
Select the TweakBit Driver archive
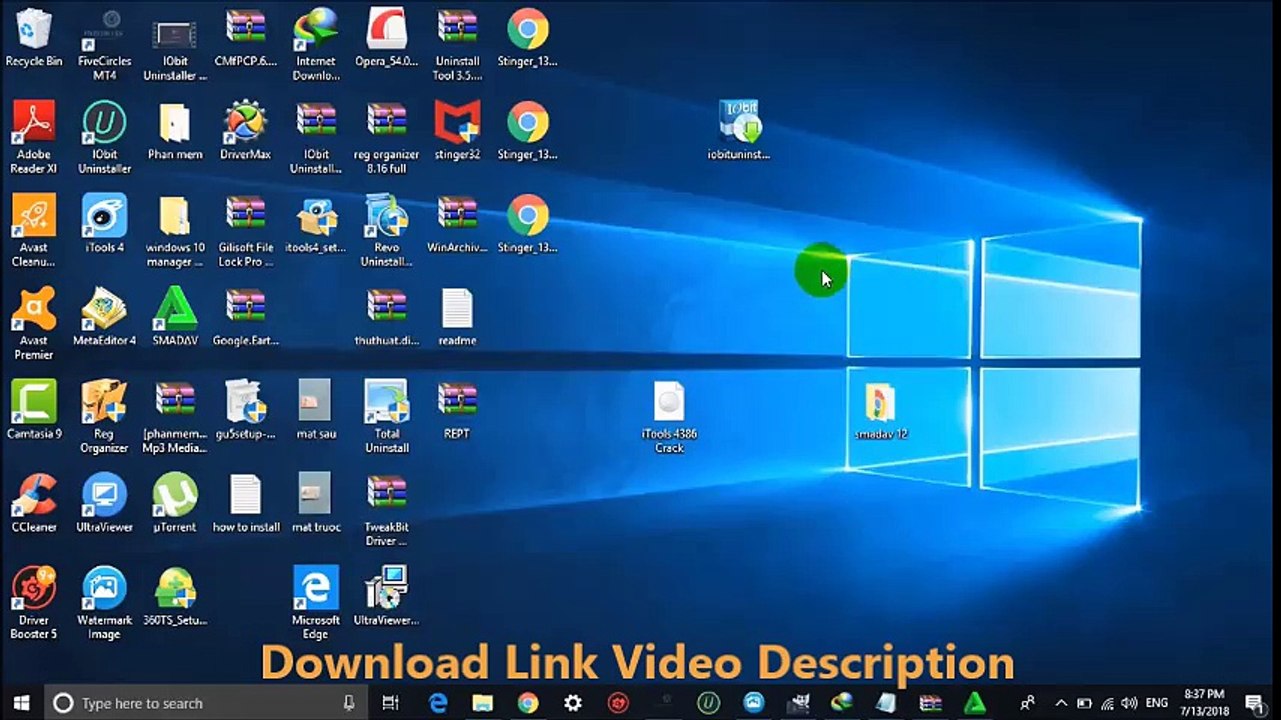coord(387,510)
